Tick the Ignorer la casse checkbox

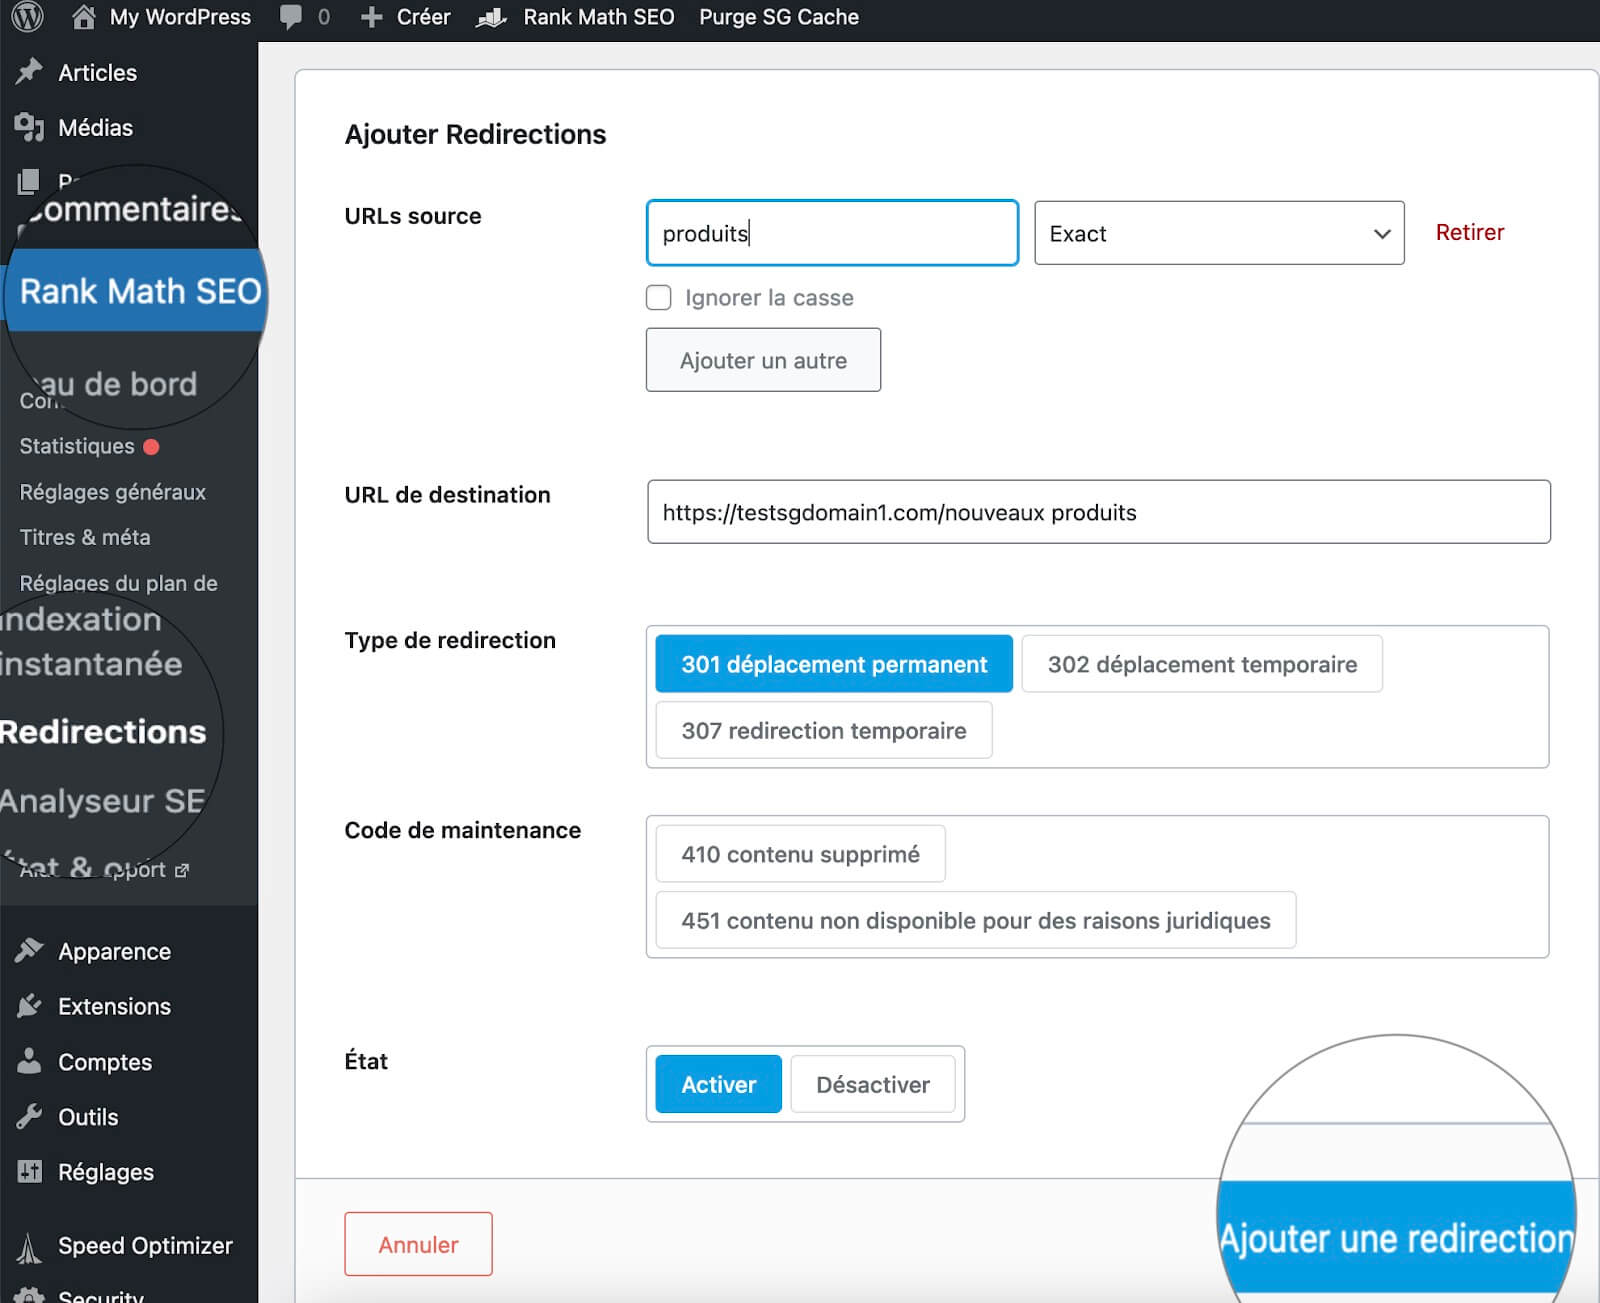pos(658,297)
